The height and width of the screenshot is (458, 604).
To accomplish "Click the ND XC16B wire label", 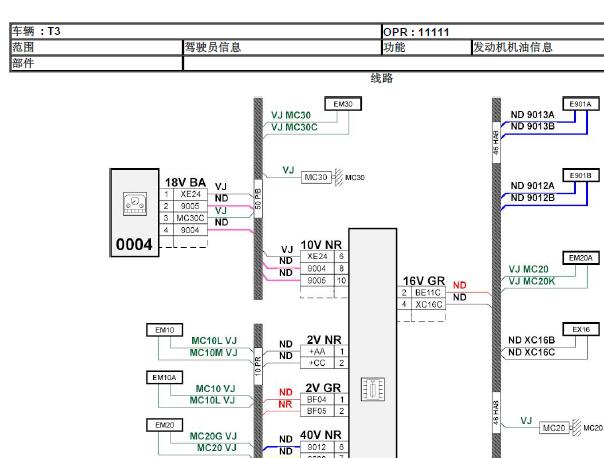I will coord(532,340).
